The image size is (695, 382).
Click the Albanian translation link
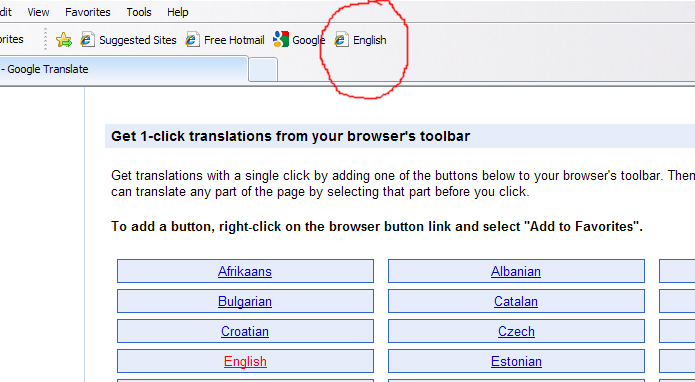click(515, 271)
